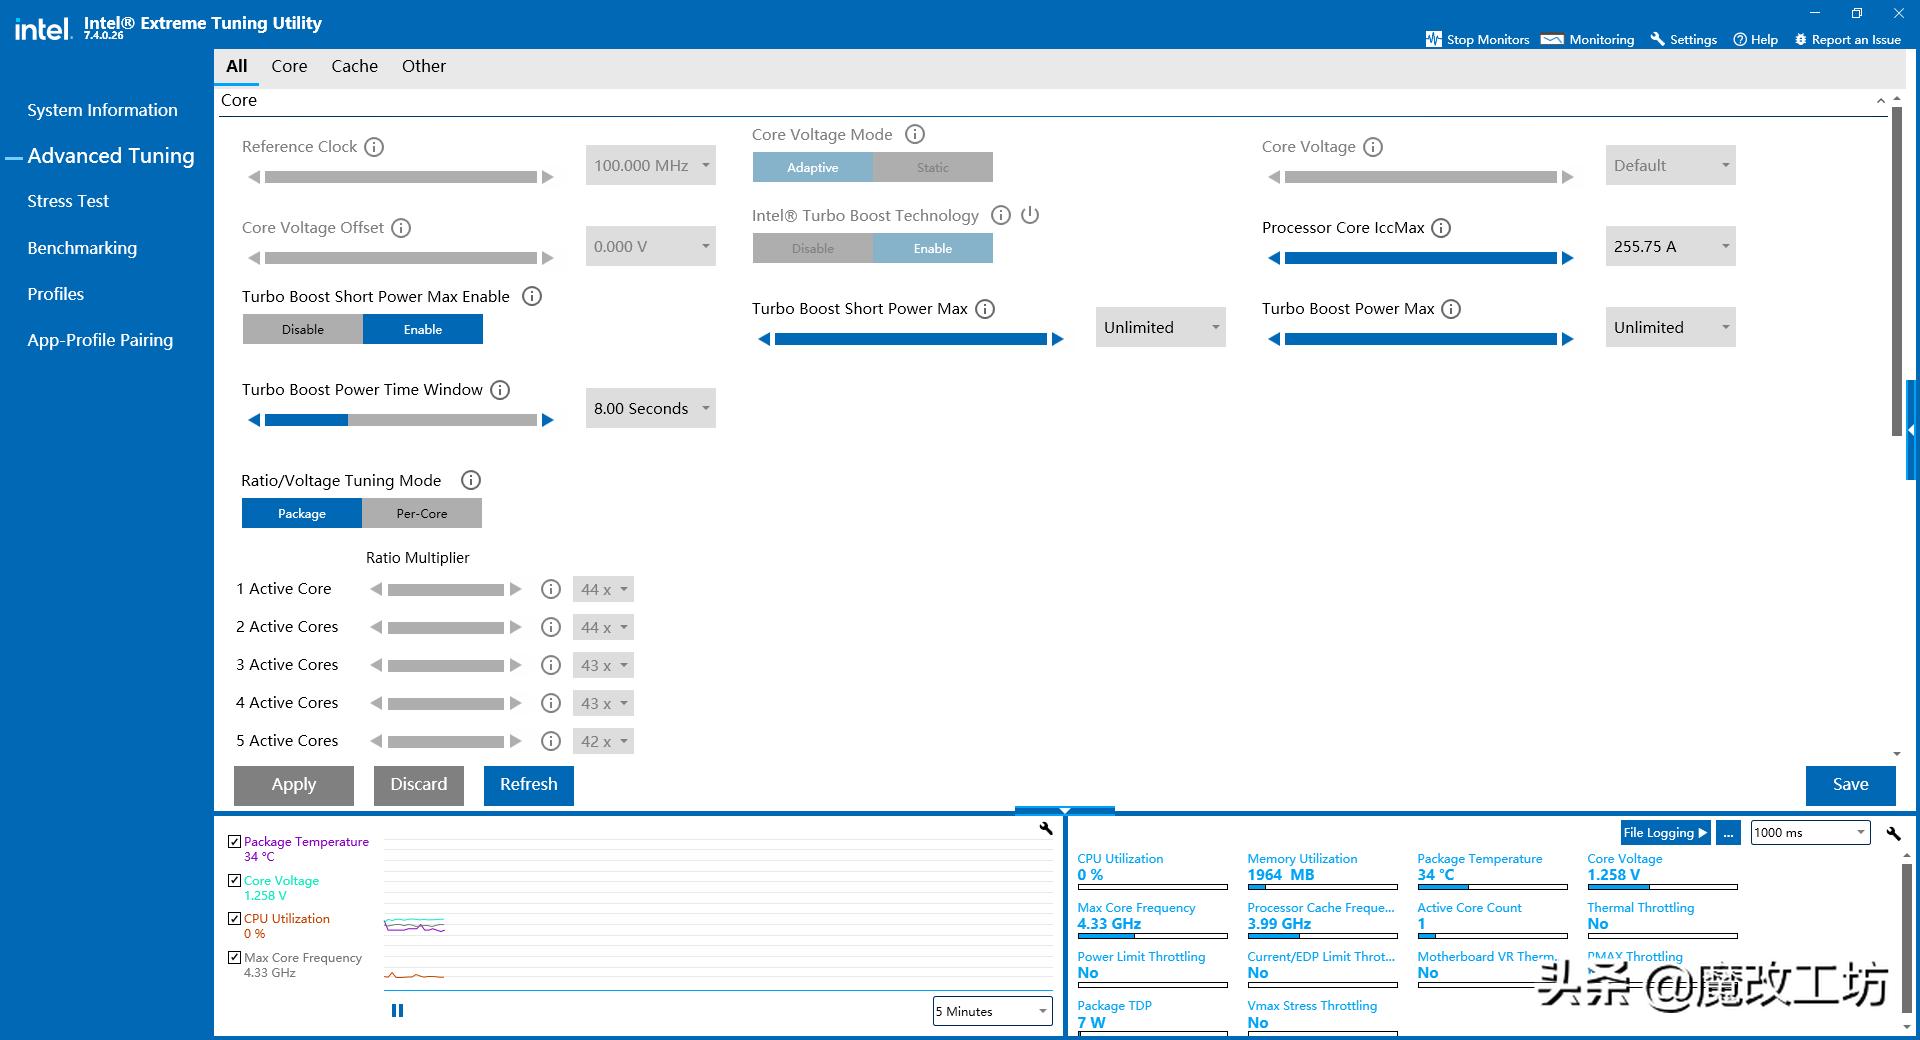Click the Turbo Boost Technology power icon

[1030, 215]
